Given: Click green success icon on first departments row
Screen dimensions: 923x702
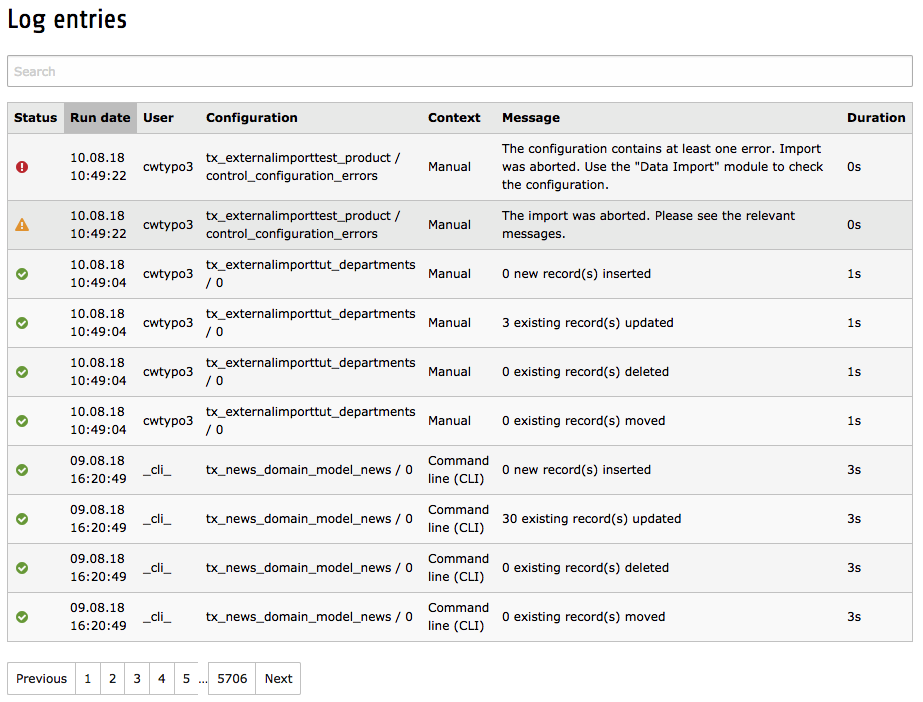Looking at the screenshot, I should [22, 273].
